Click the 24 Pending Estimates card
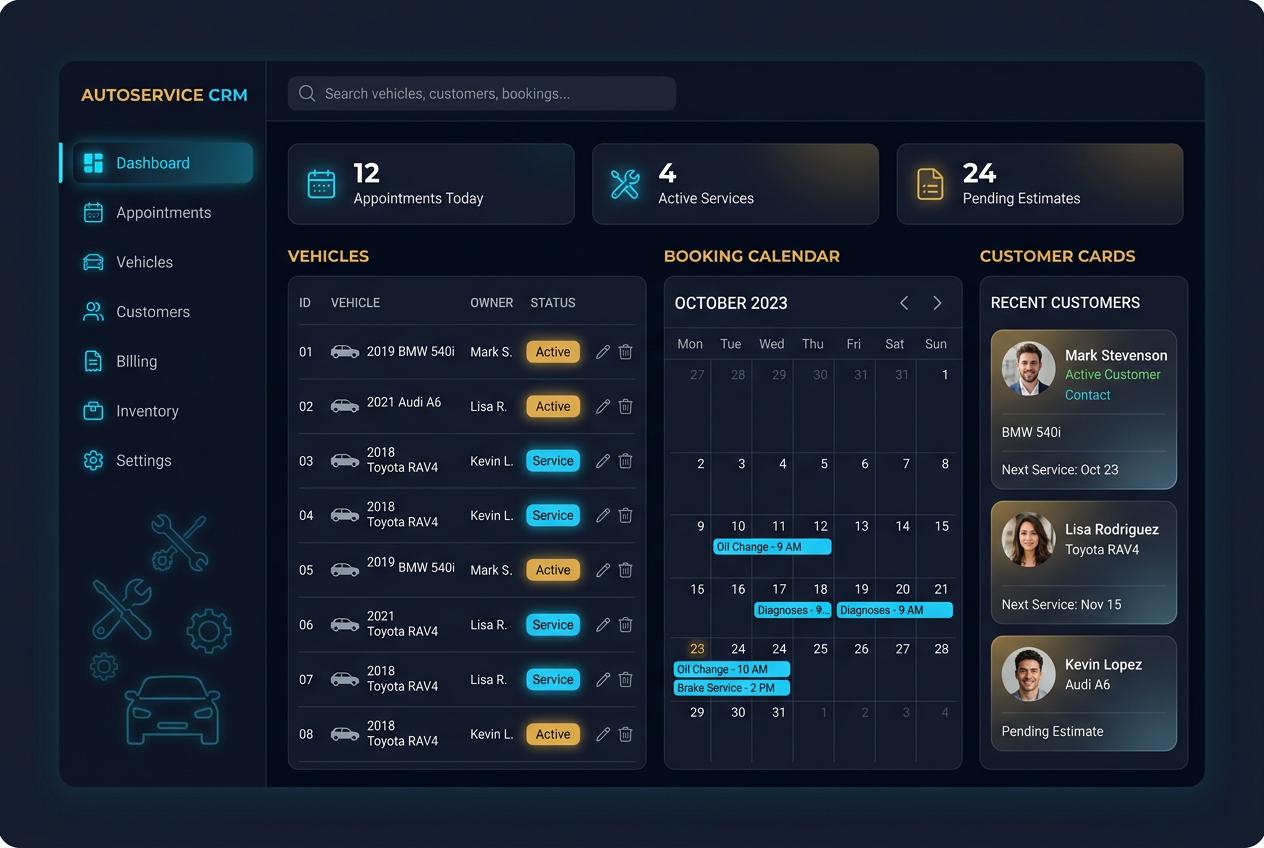 click(1040, 184)
